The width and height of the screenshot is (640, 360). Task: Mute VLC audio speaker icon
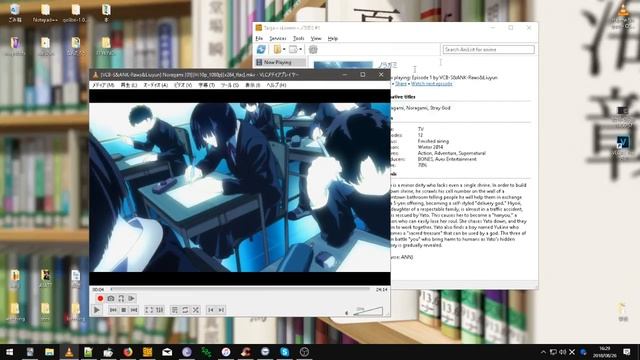tap(347, 313)
